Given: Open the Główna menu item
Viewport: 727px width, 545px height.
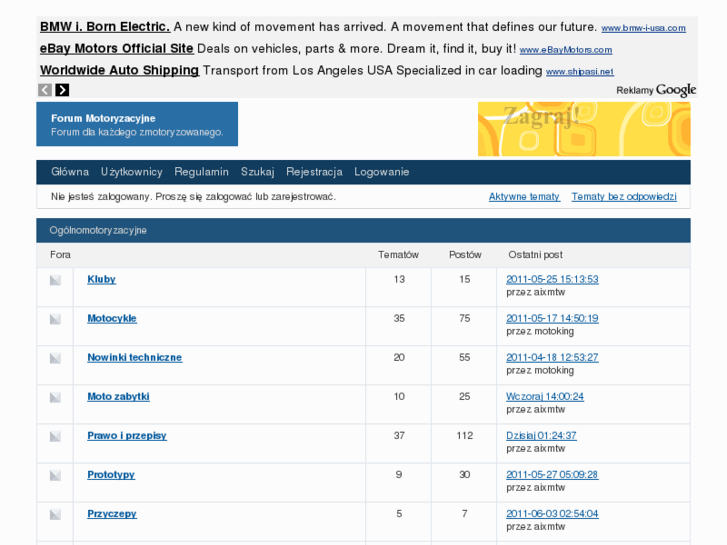Looking at the screenshot, I should pos(70,172).
